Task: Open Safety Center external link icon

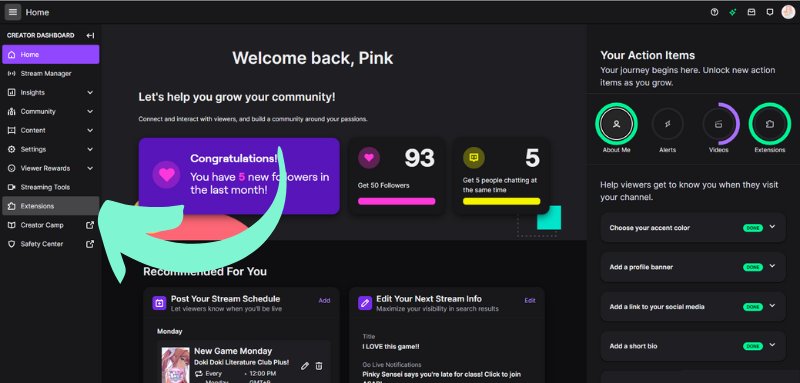Action: [x=90, y=244]
